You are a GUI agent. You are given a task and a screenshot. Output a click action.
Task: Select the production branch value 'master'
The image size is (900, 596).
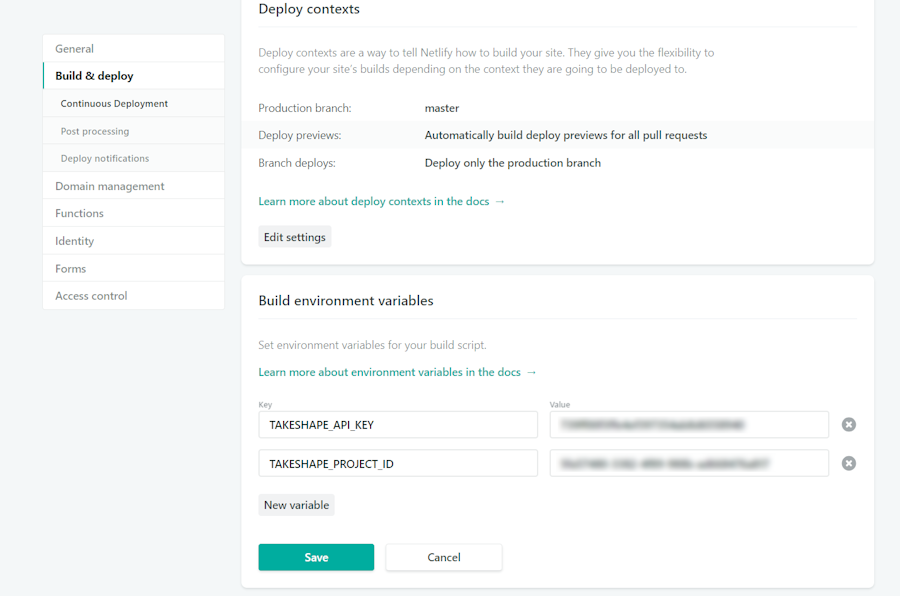(x=442, y=108)
